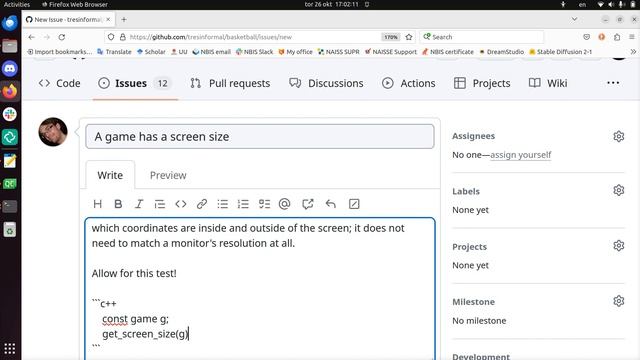
Task: Reference an issue or pull request
Action: click(308, 204)
